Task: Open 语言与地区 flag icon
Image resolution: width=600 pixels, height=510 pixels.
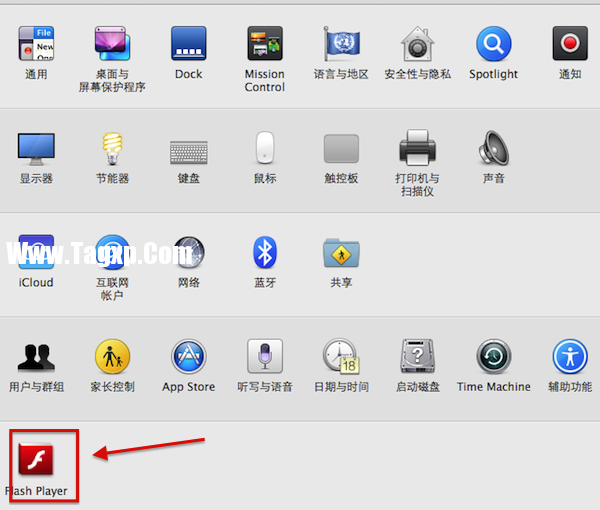Action: point(341,44)
